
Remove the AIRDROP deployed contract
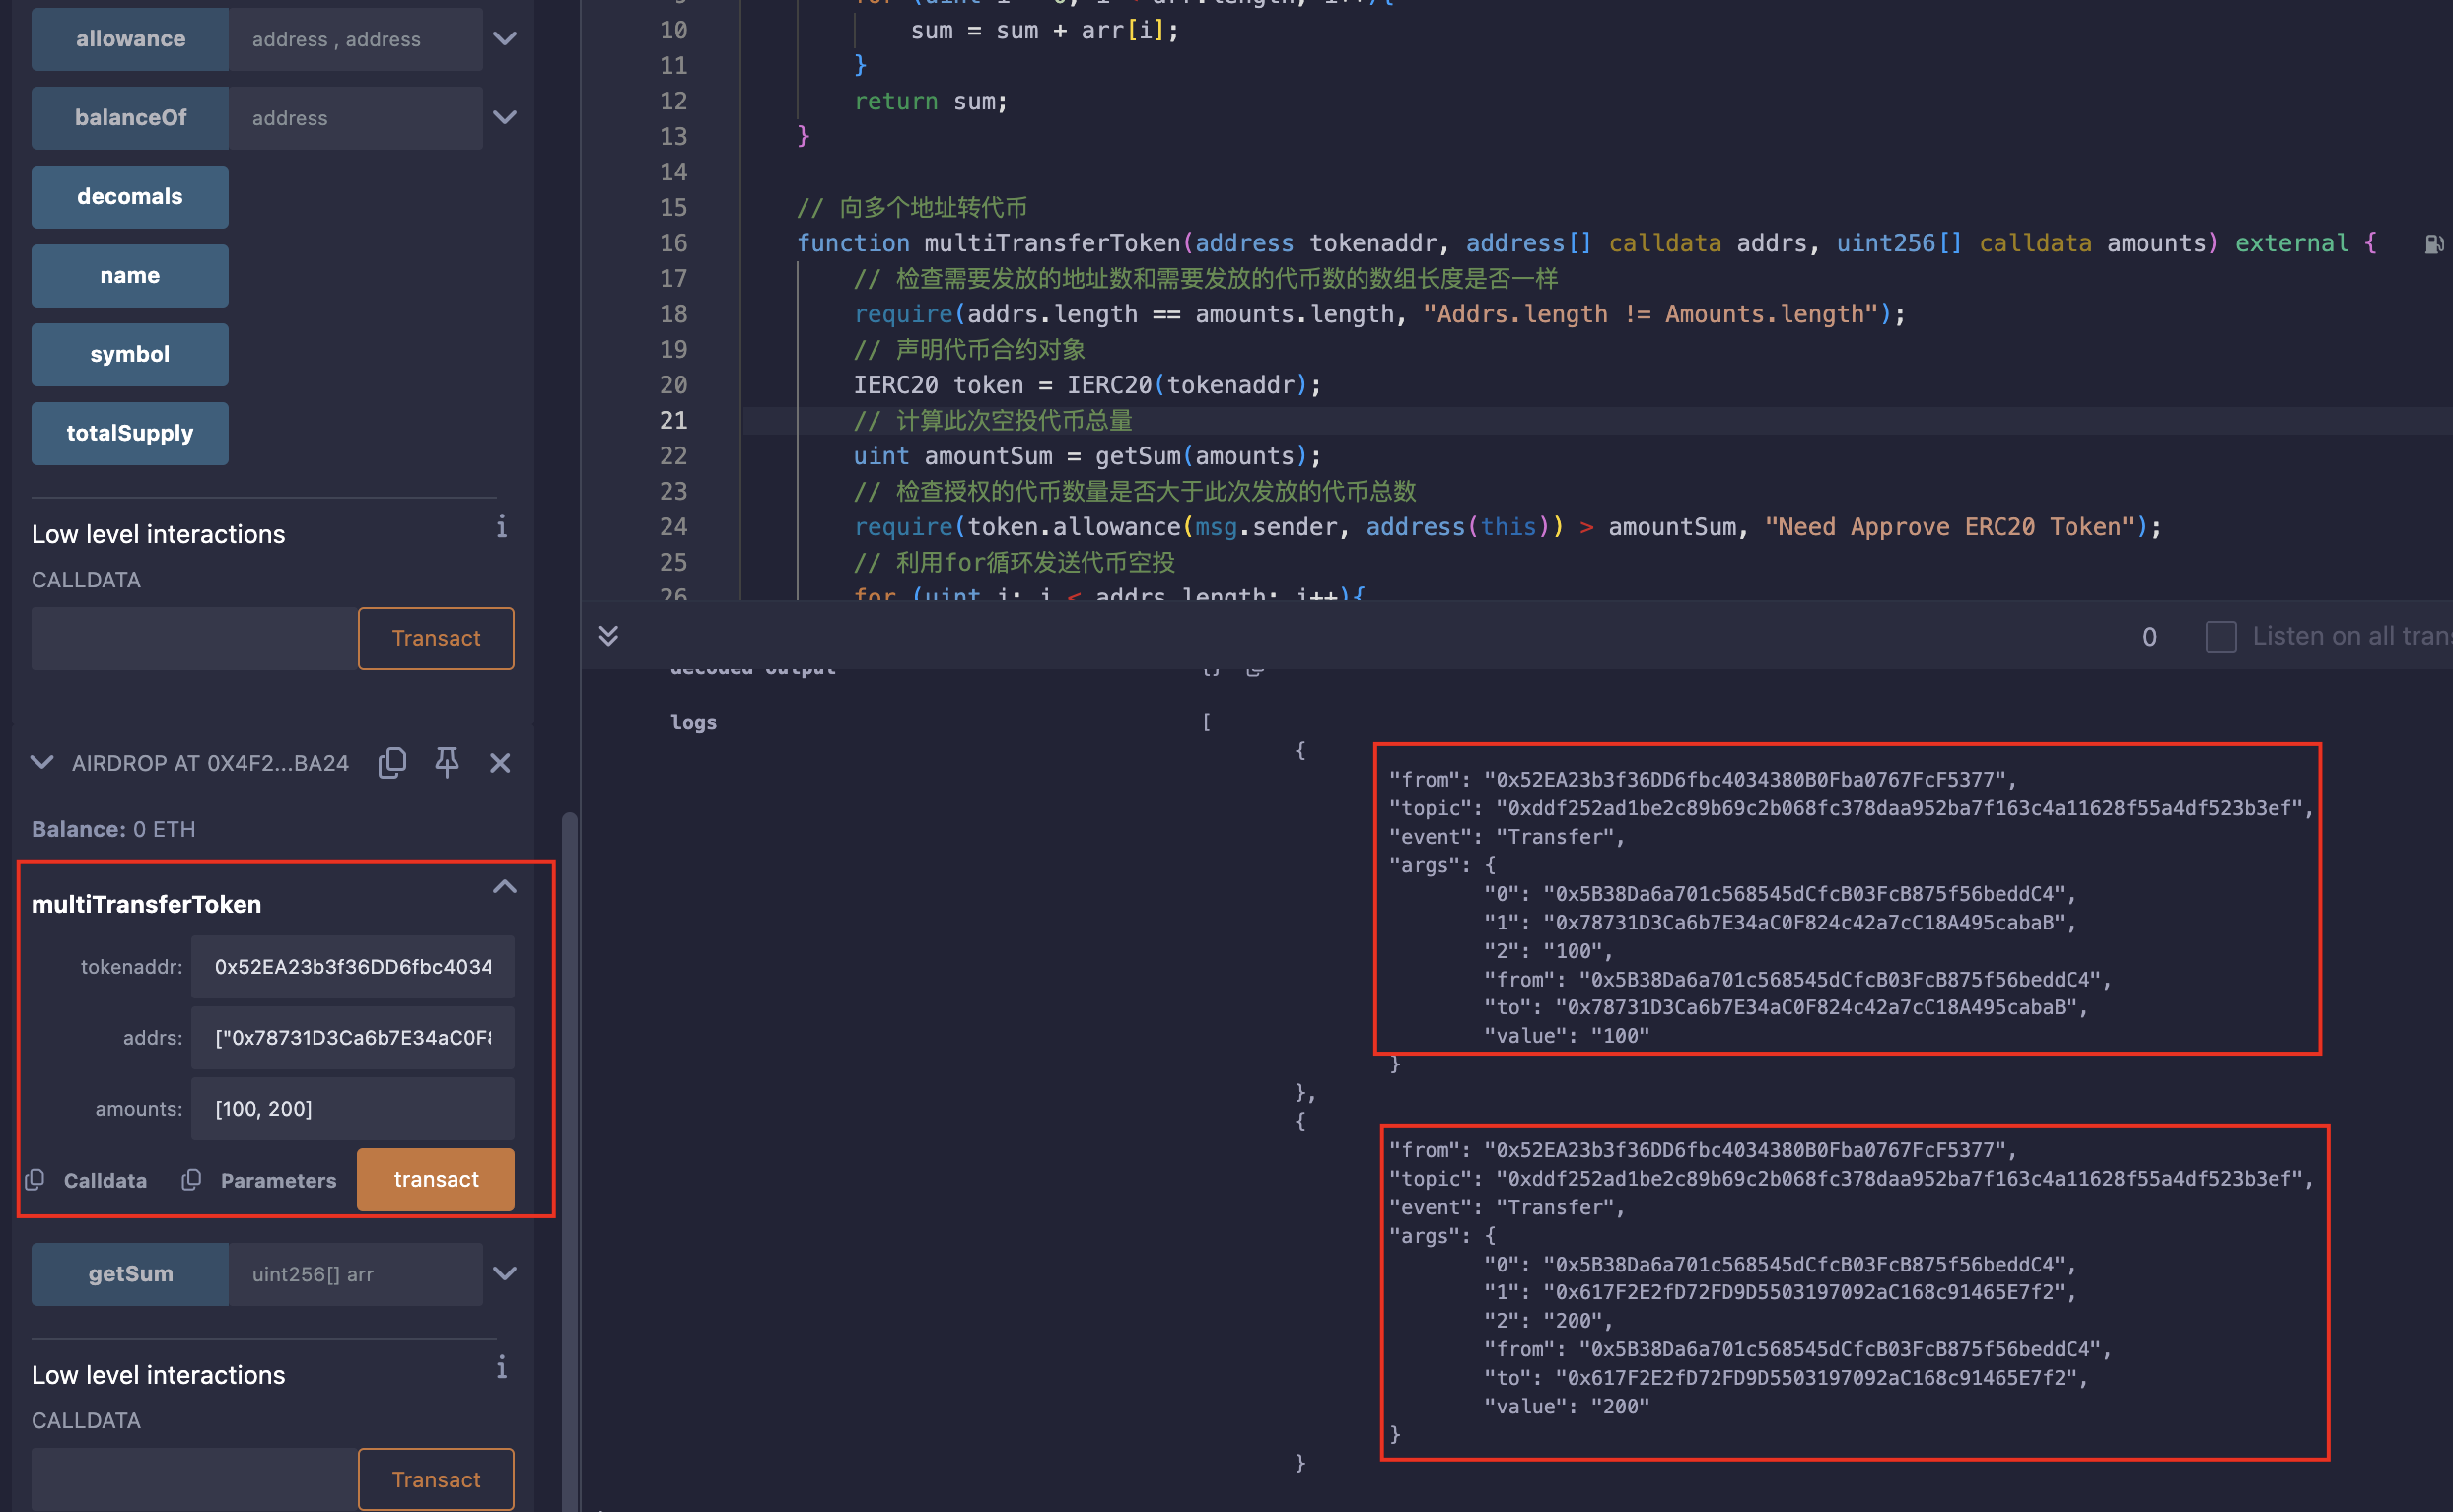(x=500, y=763)
